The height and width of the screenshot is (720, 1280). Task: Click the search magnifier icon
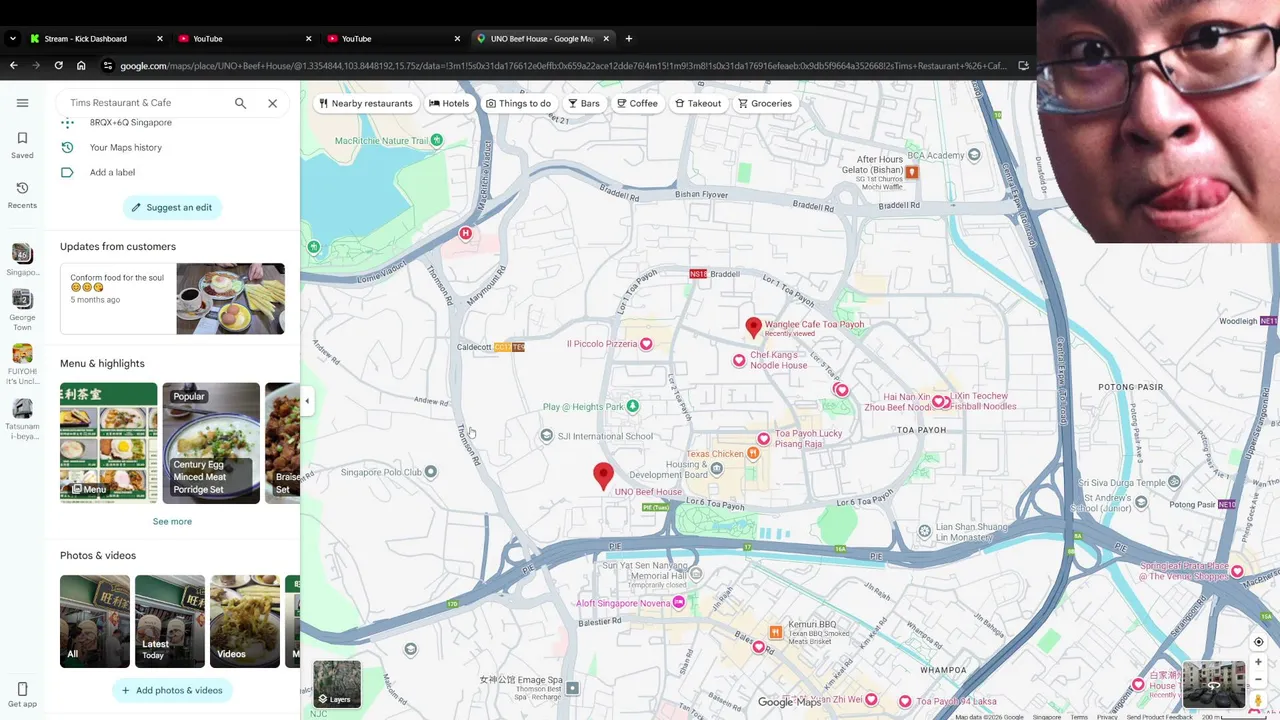pyautogui.click(x=240, y=103)
